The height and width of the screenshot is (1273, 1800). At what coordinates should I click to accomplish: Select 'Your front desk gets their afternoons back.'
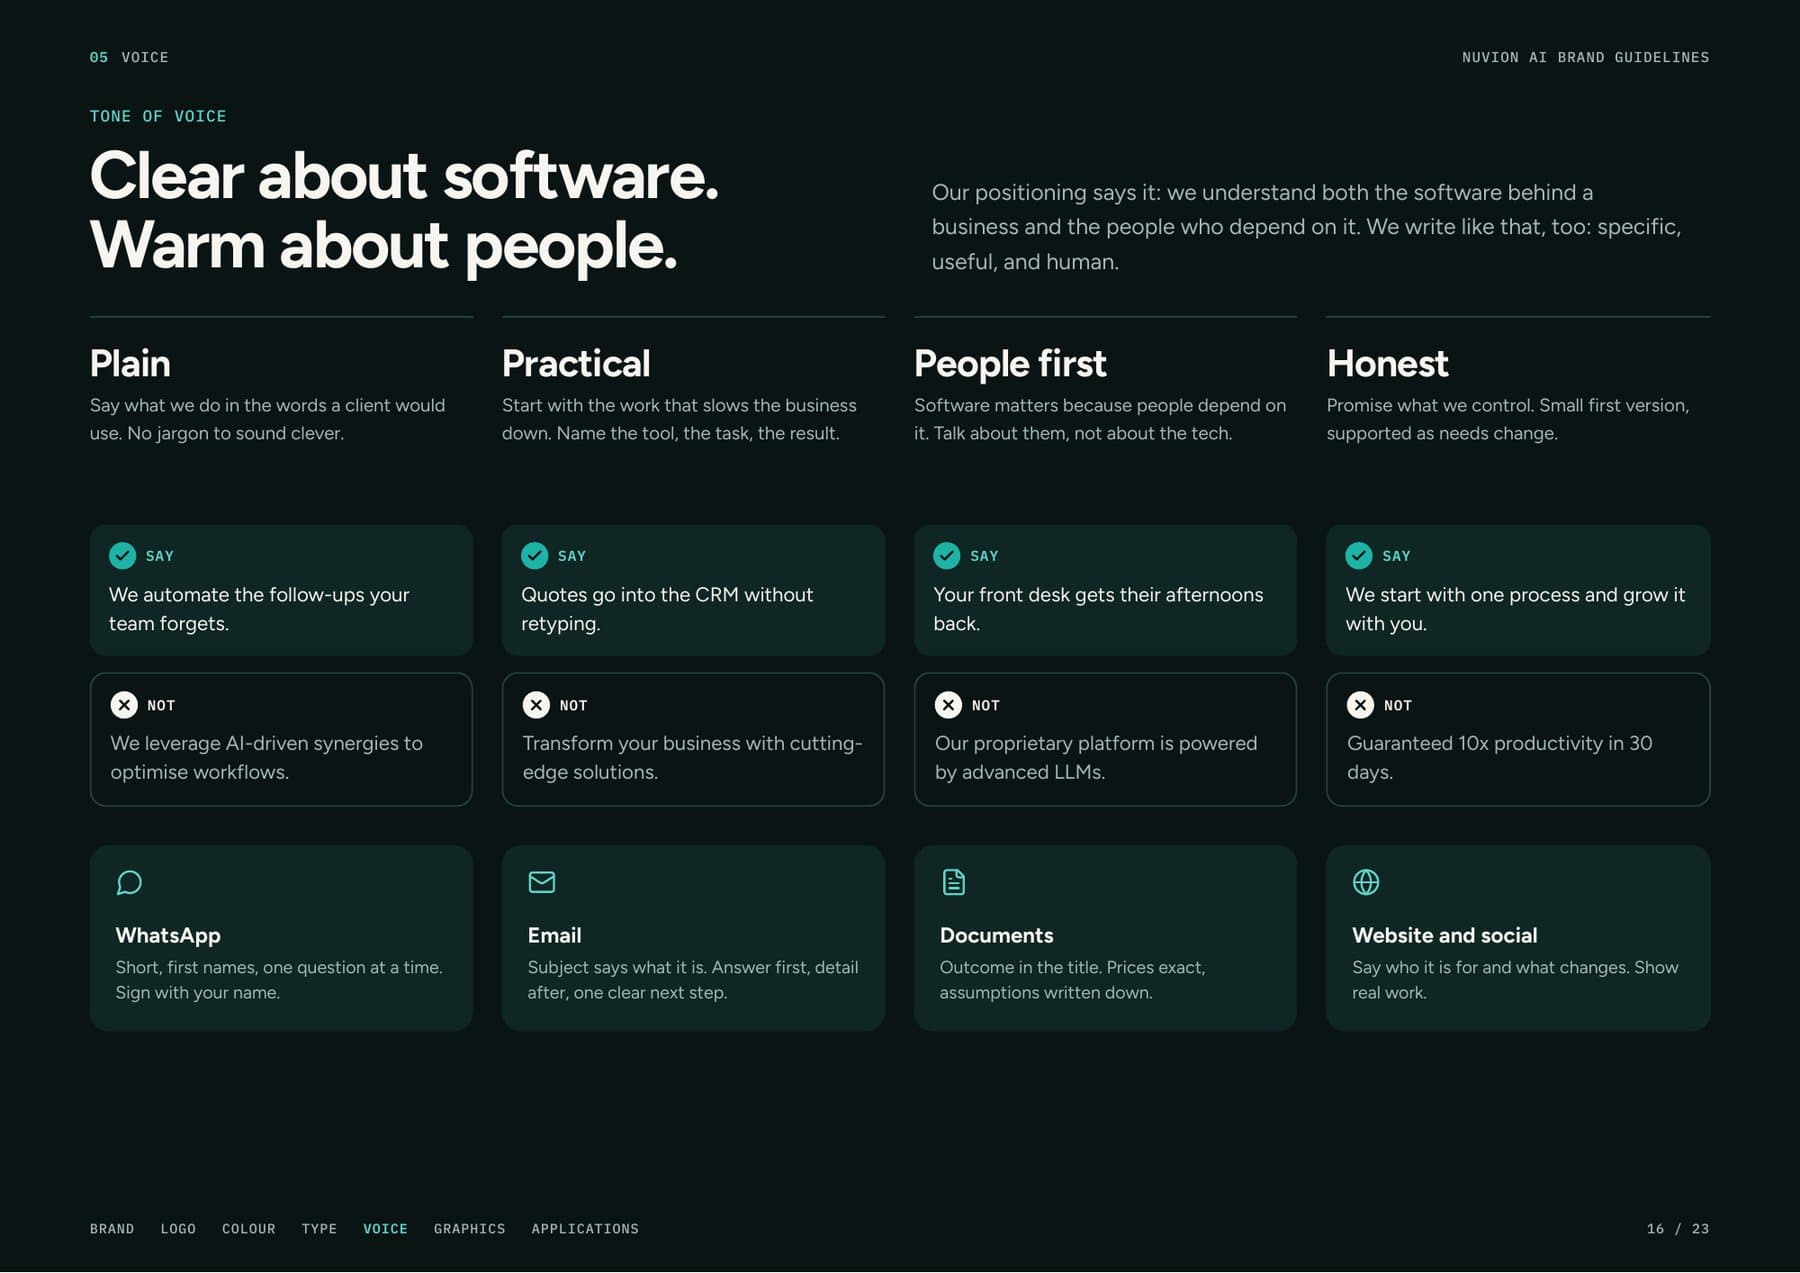[x=1098, y=609]
